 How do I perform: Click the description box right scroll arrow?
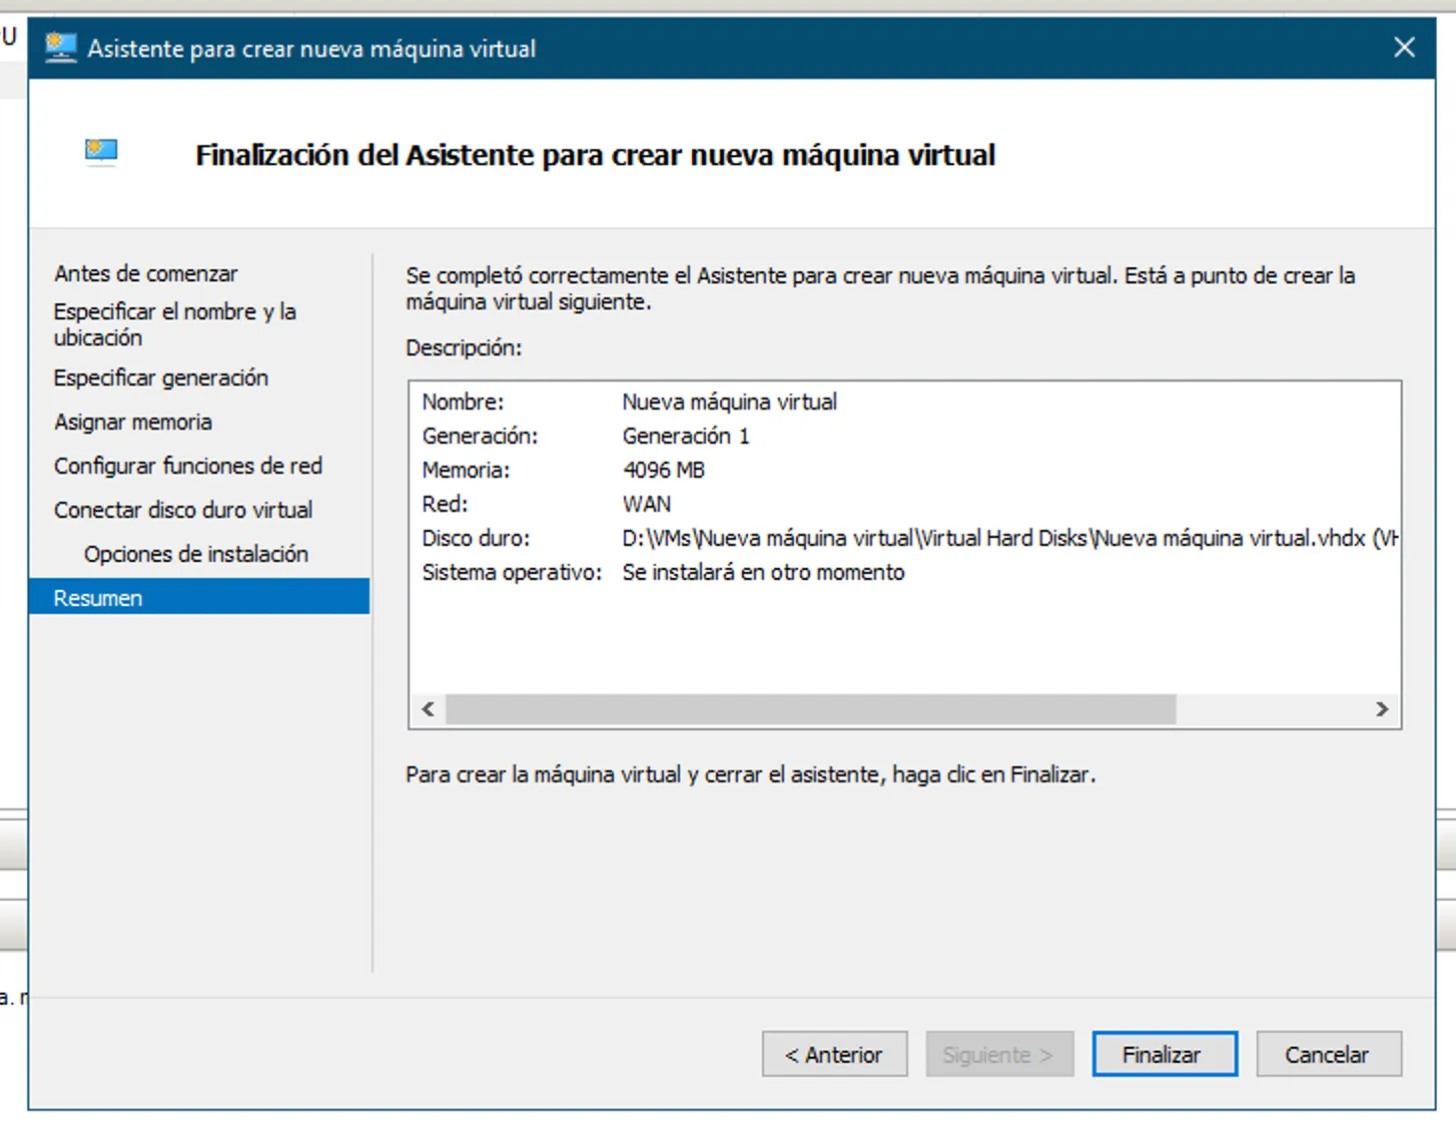point(1382,709)
